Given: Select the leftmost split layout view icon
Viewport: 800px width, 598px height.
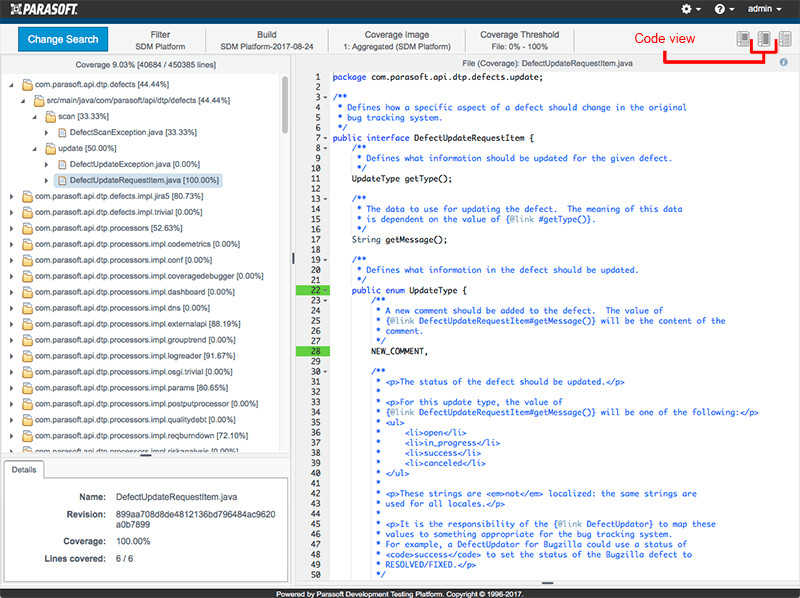Looking at the screenshot, I should pyautogui.click(x=743, y=38).
